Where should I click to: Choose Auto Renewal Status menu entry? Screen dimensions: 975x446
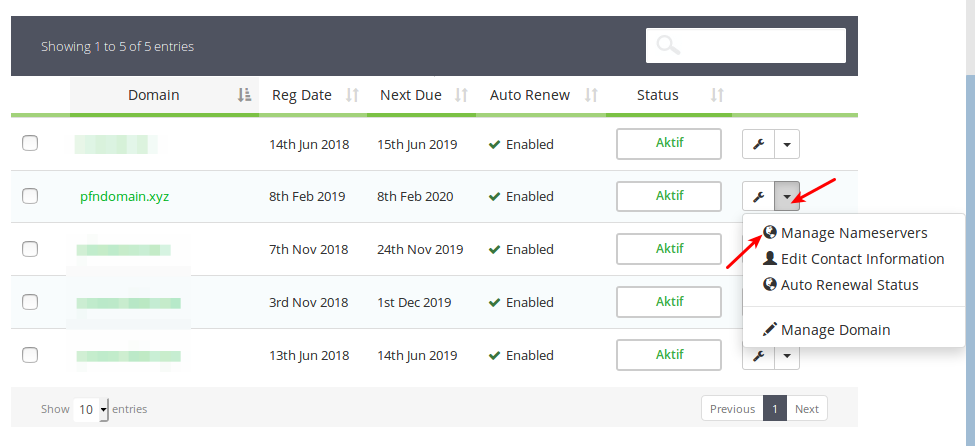854,285
